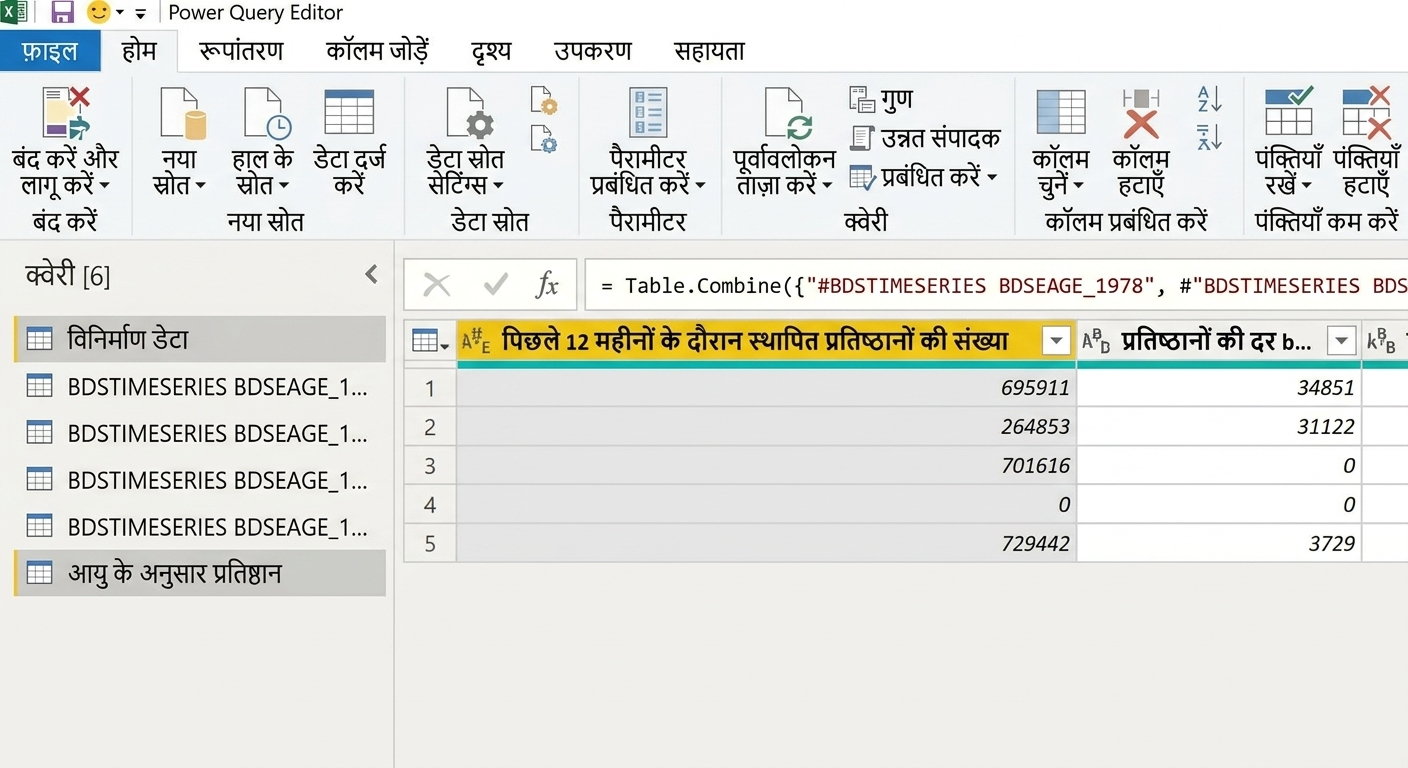Click the cell containing 264853
The width and height of the screenshot is (1408, 768).
(x=766, y=426)
